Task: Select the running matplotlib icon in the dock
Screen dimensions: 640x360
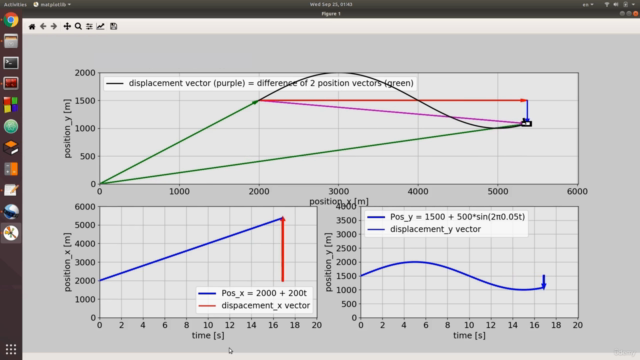Action: [11, 233]
